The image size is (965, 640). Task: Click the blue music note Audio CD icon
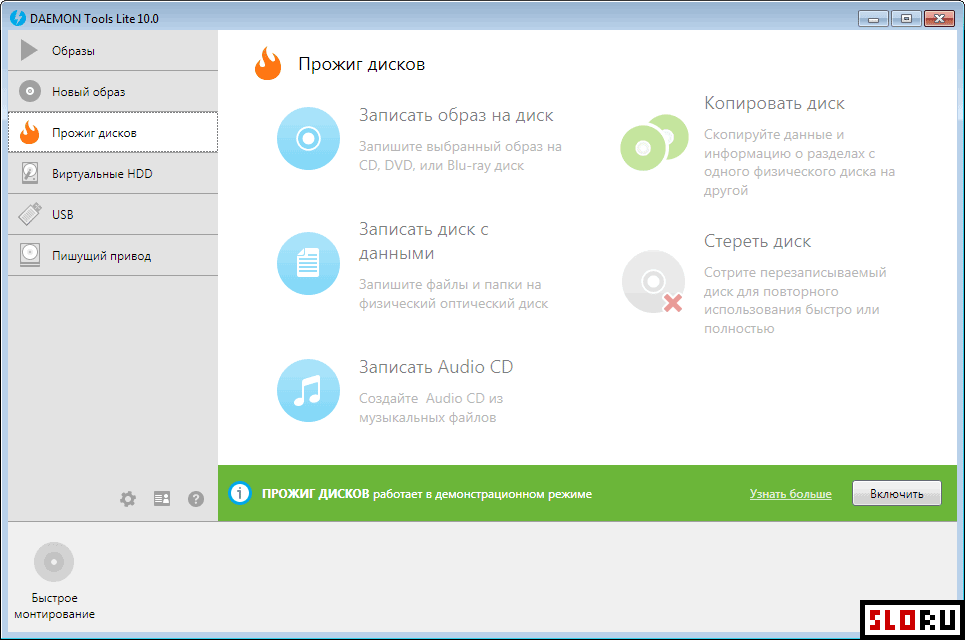coord(308,390)
